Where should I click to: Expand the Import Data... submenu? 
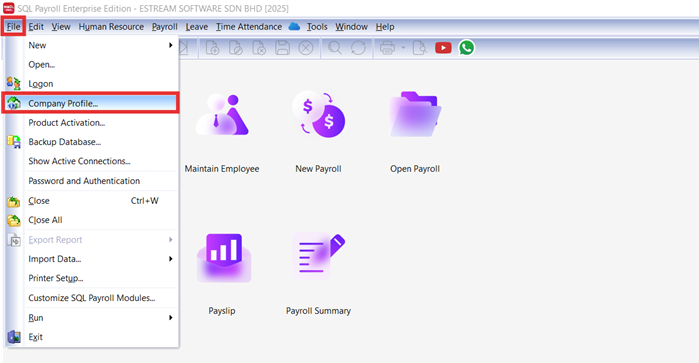tap(91, 259)
